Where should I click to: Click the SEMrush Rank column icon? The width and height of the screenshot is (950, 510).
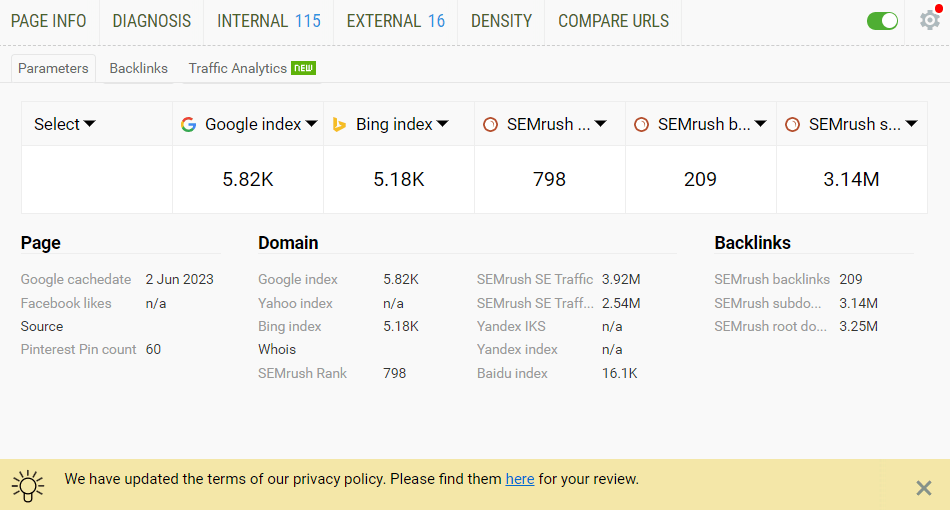click(x=490, y=125)
